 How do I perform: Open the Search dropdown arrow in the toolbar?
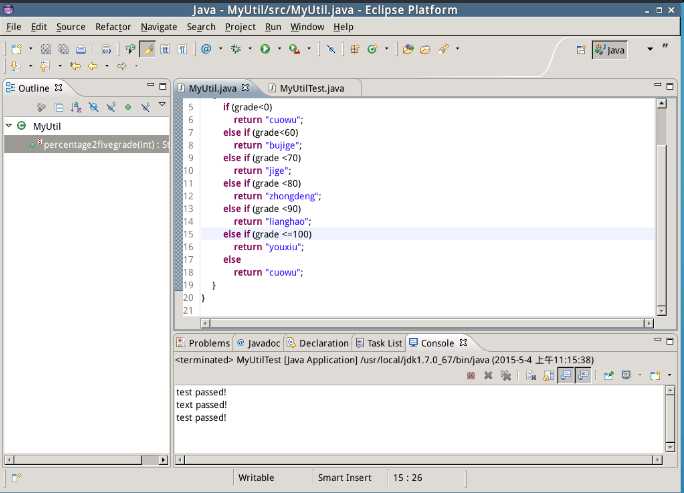458,49
